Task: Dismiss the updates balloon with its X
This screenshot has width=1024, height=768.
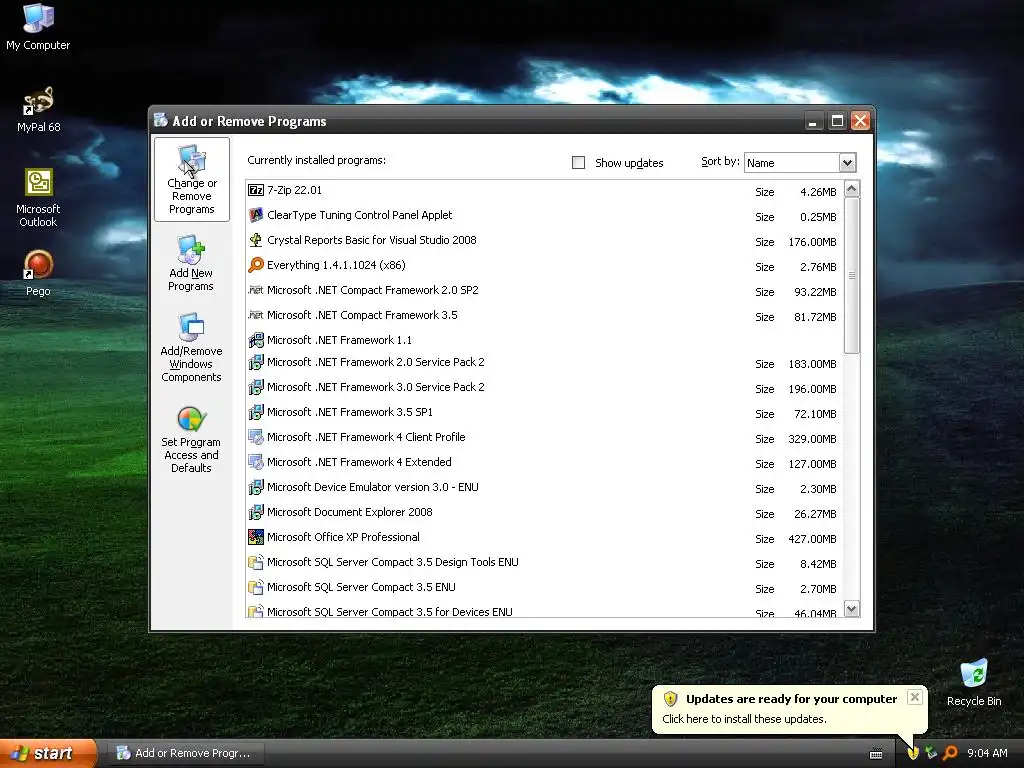Action: 915,697
